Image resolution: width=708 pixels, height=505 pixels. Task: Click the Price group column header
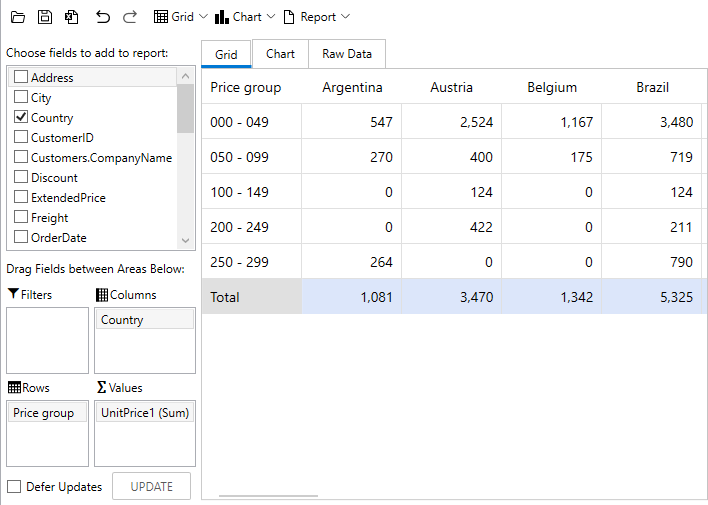246,88
